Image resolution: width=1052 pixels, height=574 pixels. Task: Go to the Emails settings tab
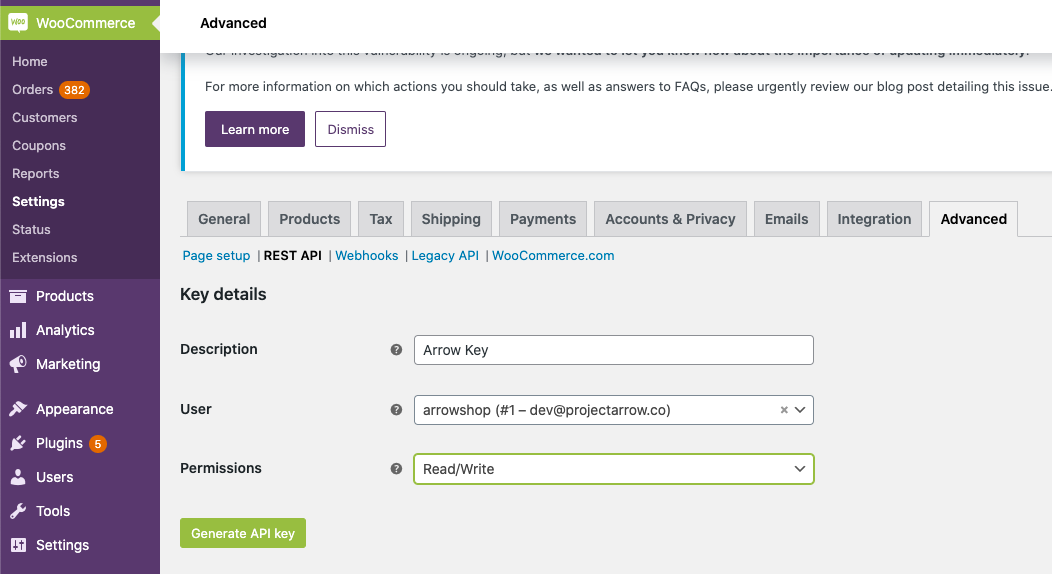786,219
